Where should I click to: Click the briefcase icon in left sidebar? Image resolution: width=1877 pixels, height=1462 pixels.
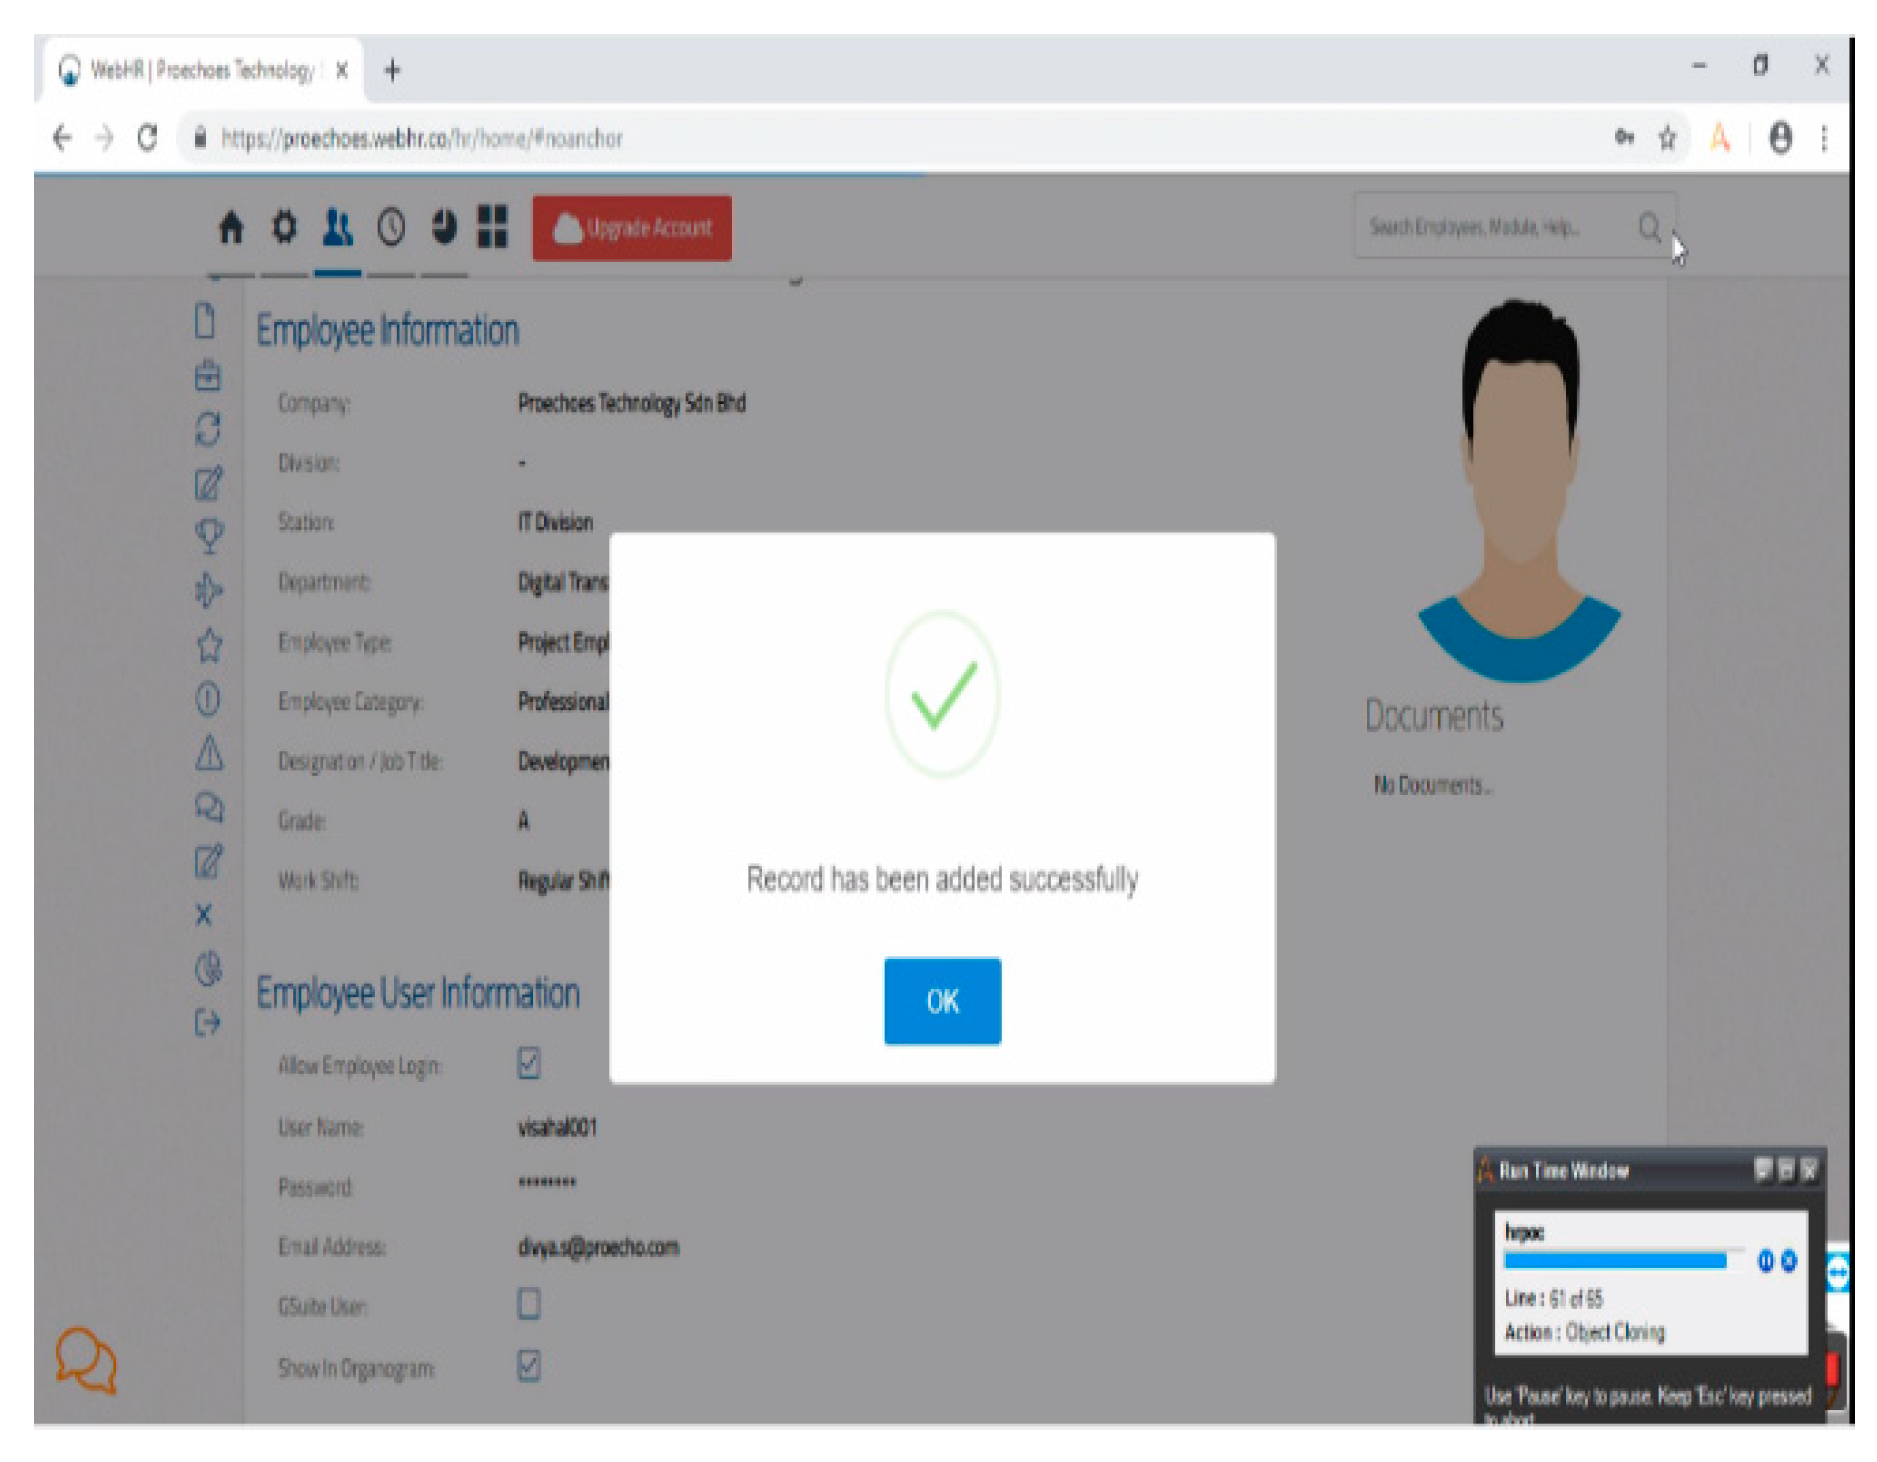coord(208,376)
